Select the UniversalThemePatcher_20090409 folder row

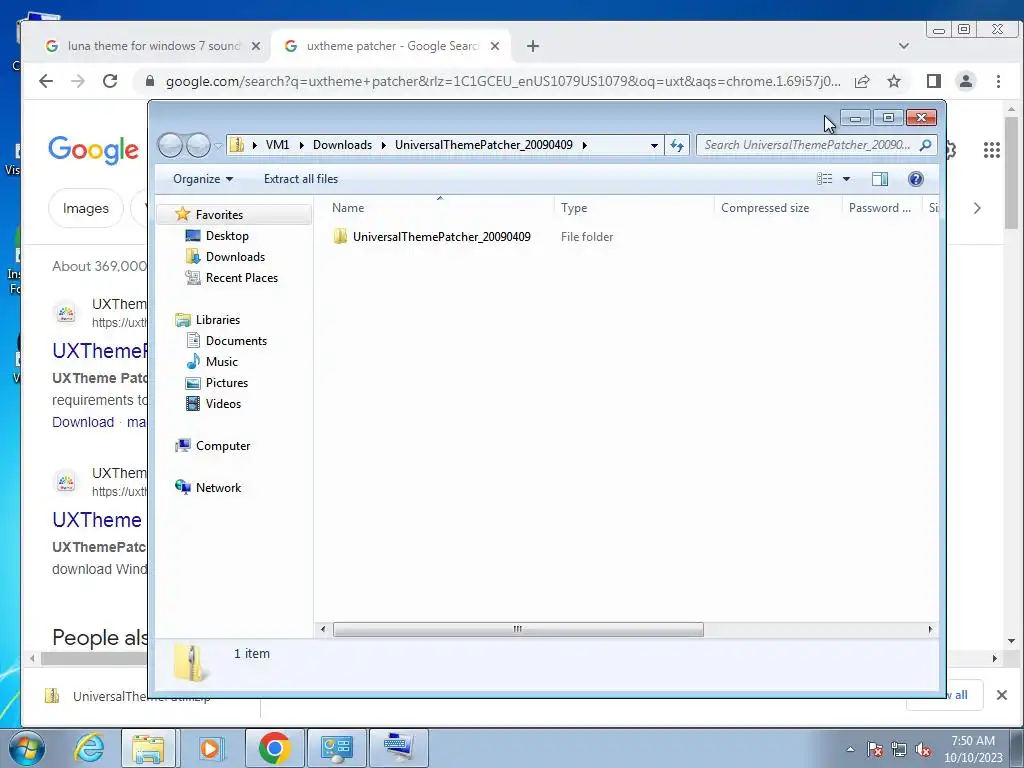pyautogui.click(x=441, y=237)
